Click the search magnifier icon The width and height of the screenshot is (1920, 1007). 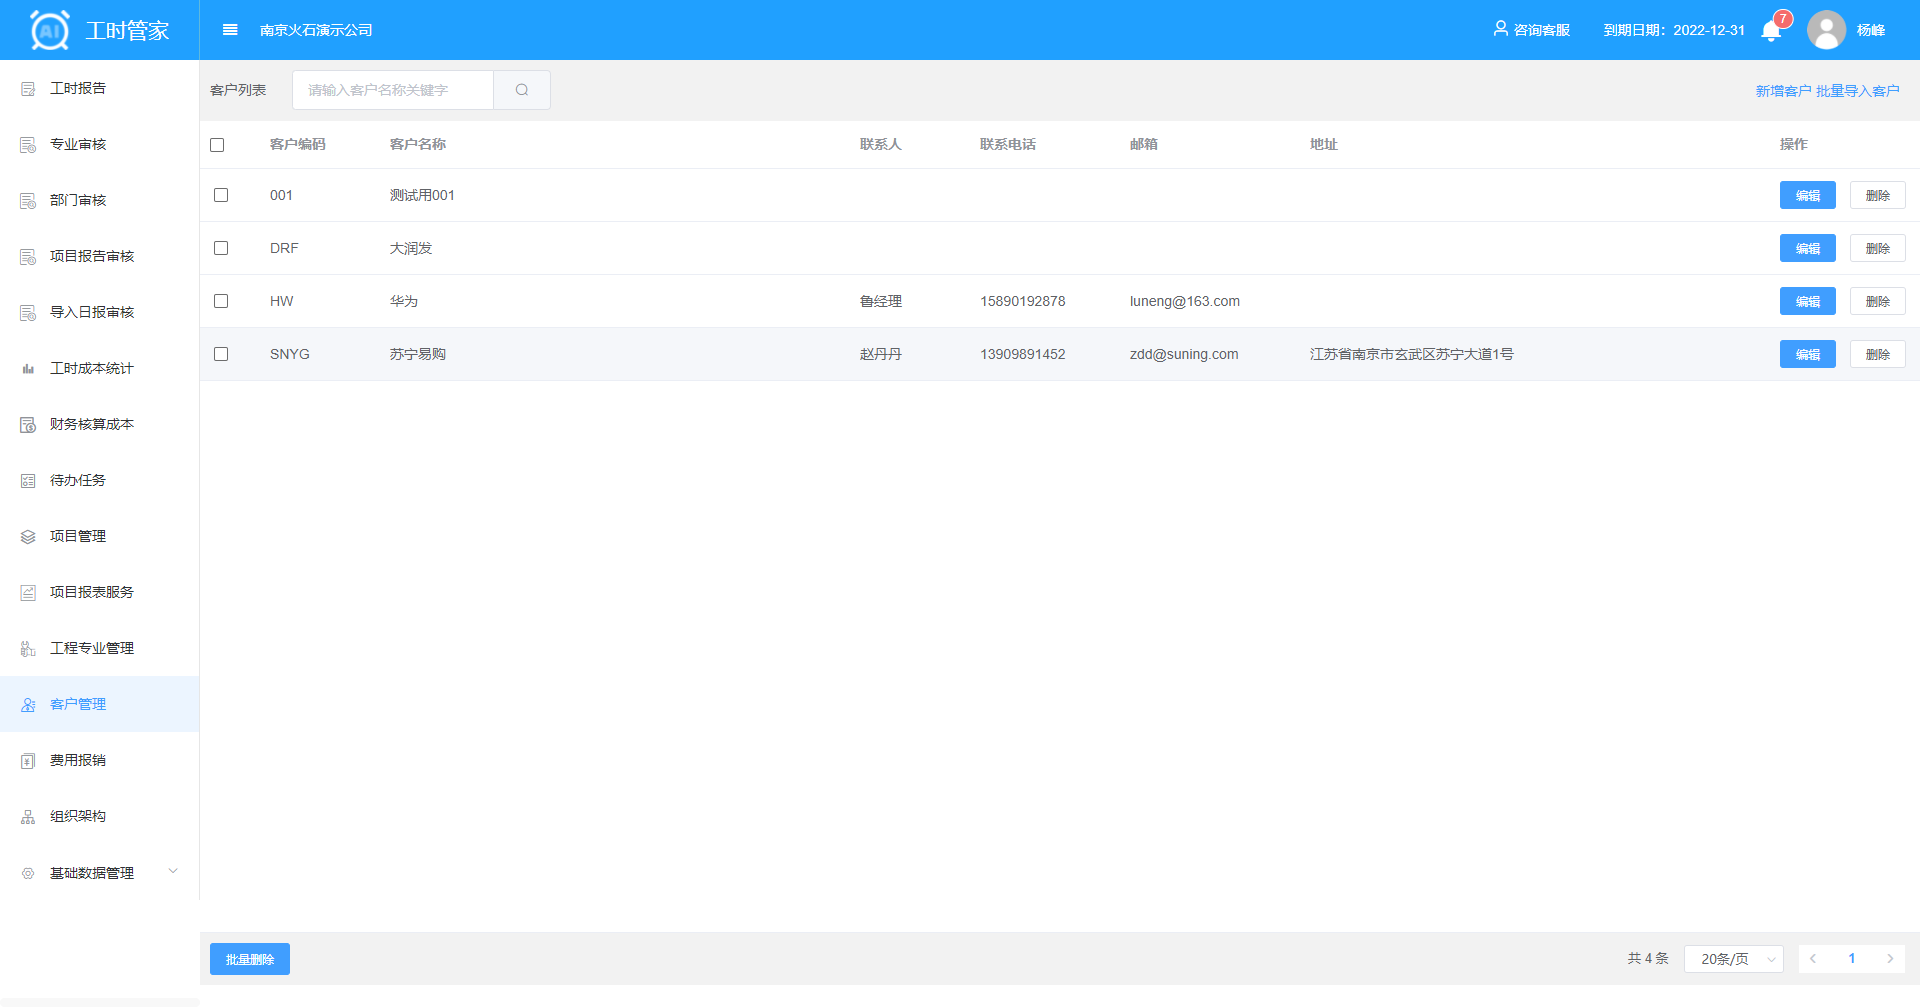[x=522, y=90]
